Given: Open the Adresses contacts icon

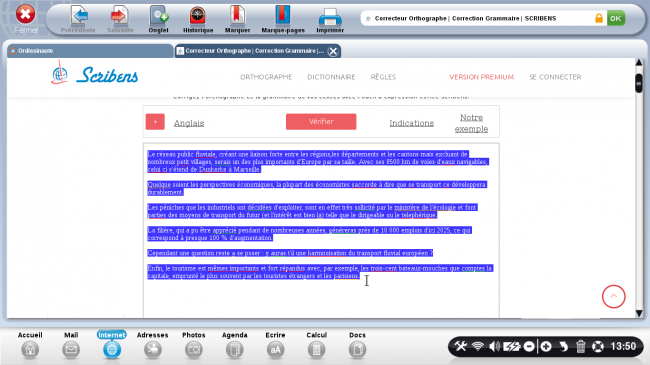Looking at the screenshot, I should click(153, 350).
